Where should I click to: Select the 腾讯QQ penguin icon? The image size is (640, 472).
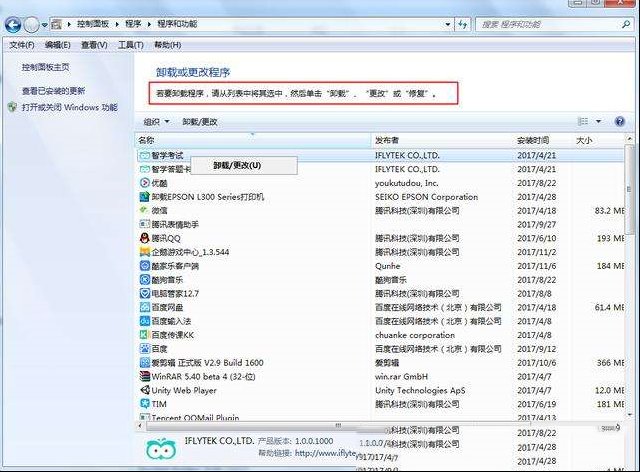pos(145,238)
